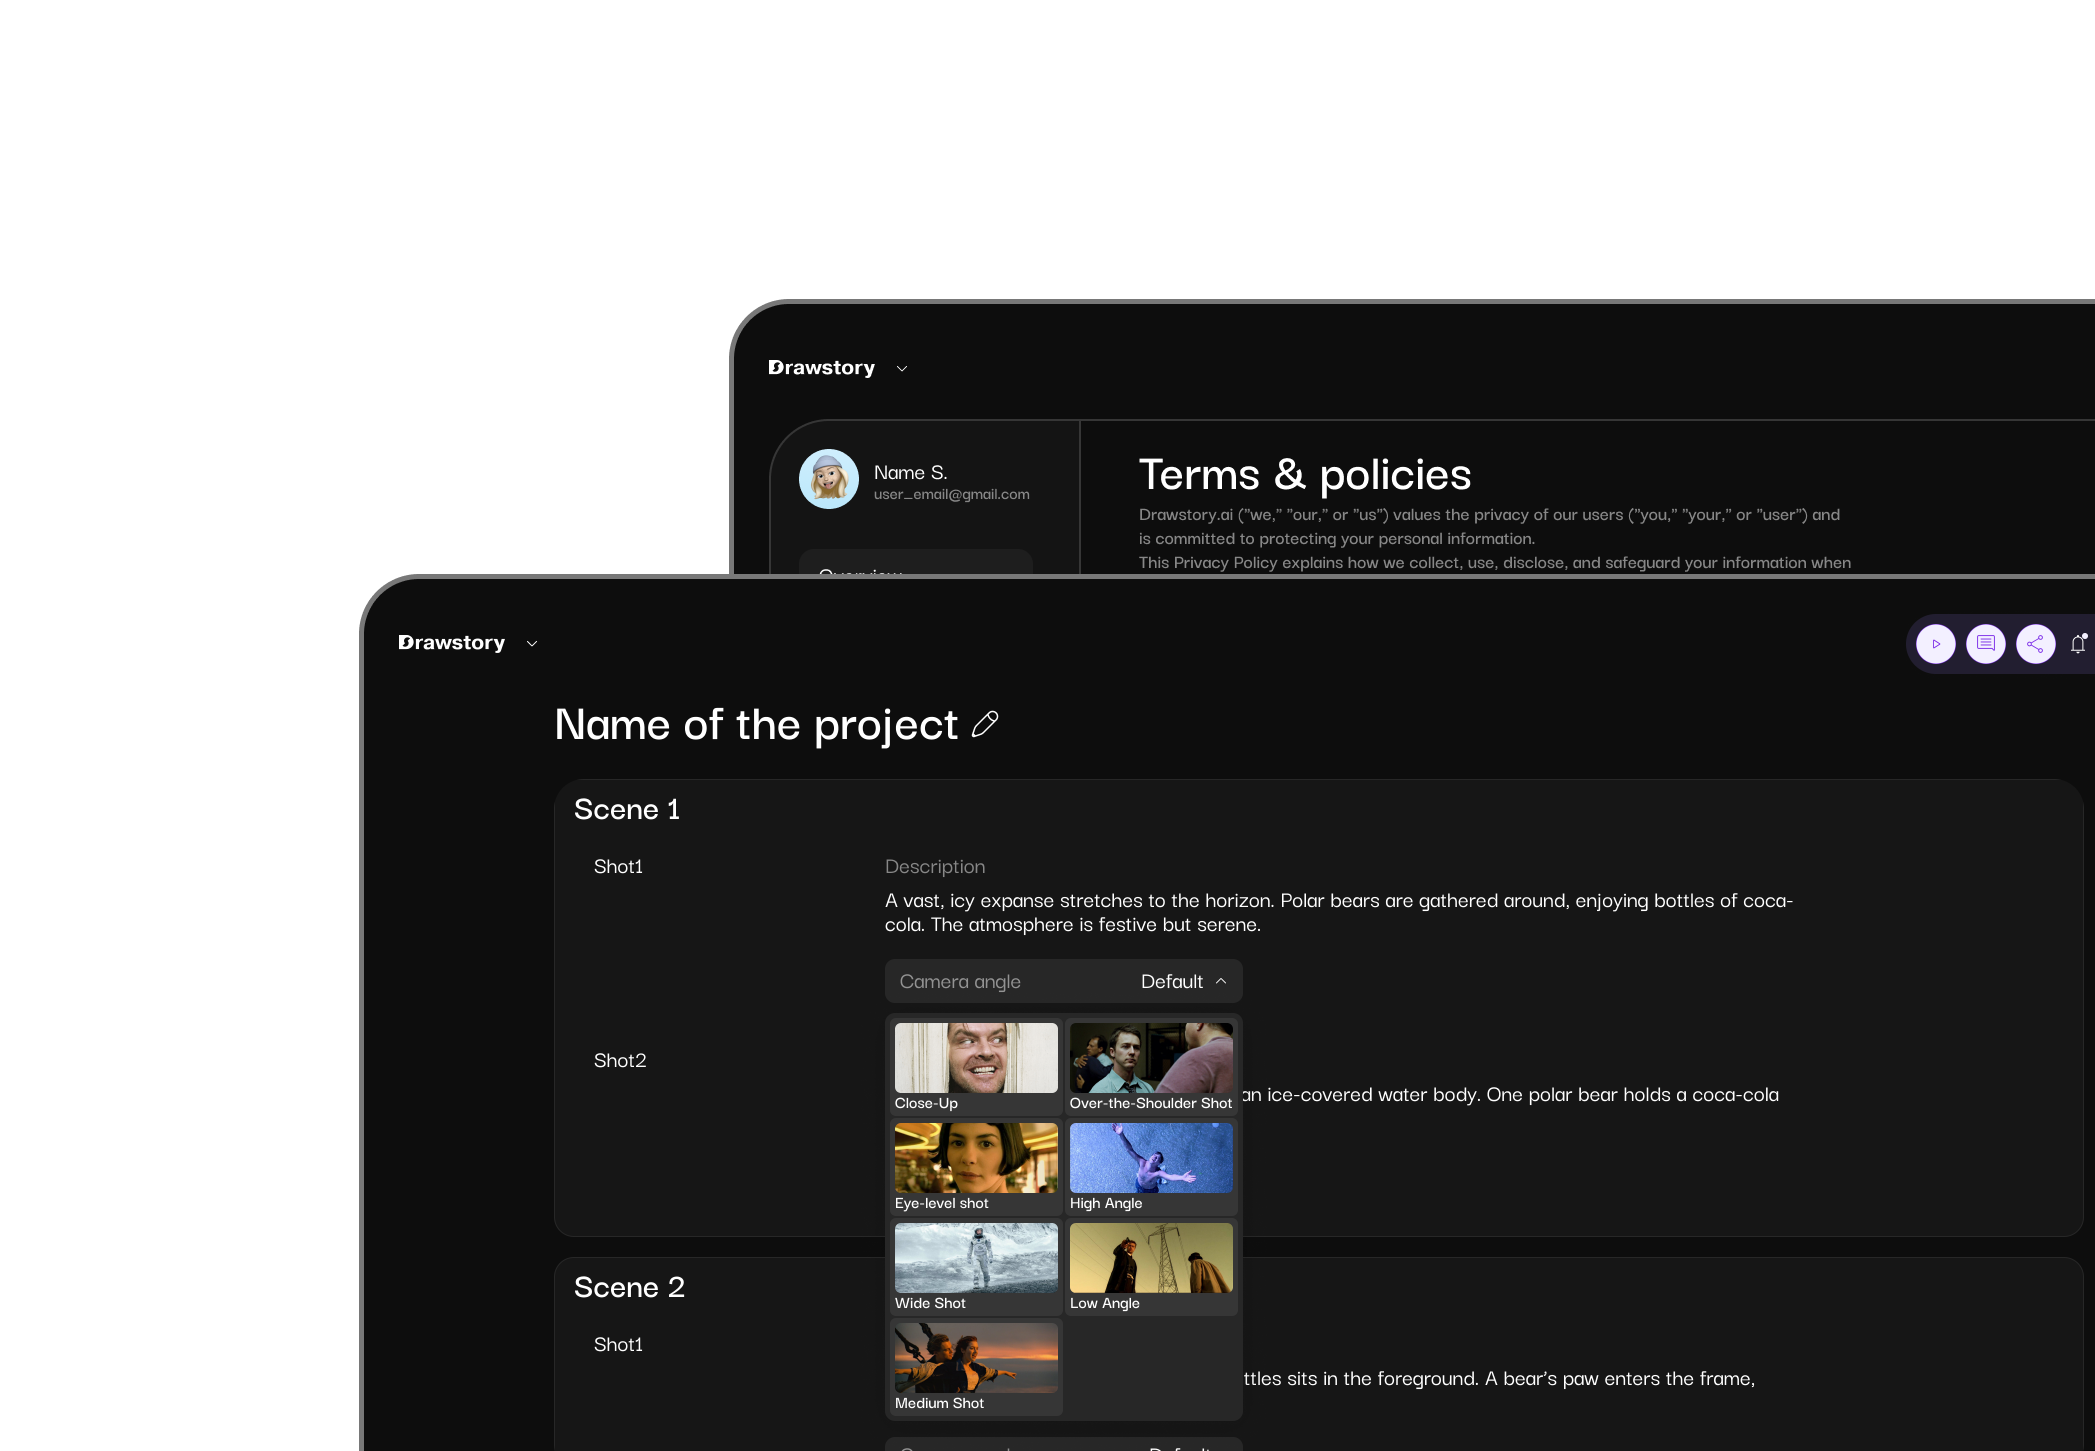Click the Name of the project title
Viewport: 2095px width, 1451px height.
(757, 725)
